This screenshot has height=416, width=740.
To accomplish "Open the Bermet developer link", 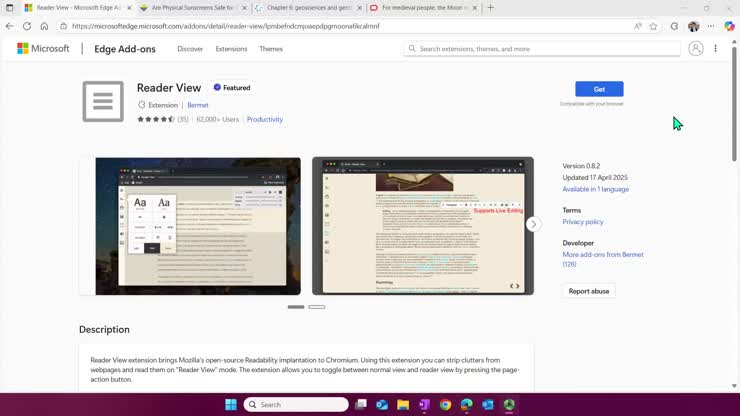I will [198, 105].
